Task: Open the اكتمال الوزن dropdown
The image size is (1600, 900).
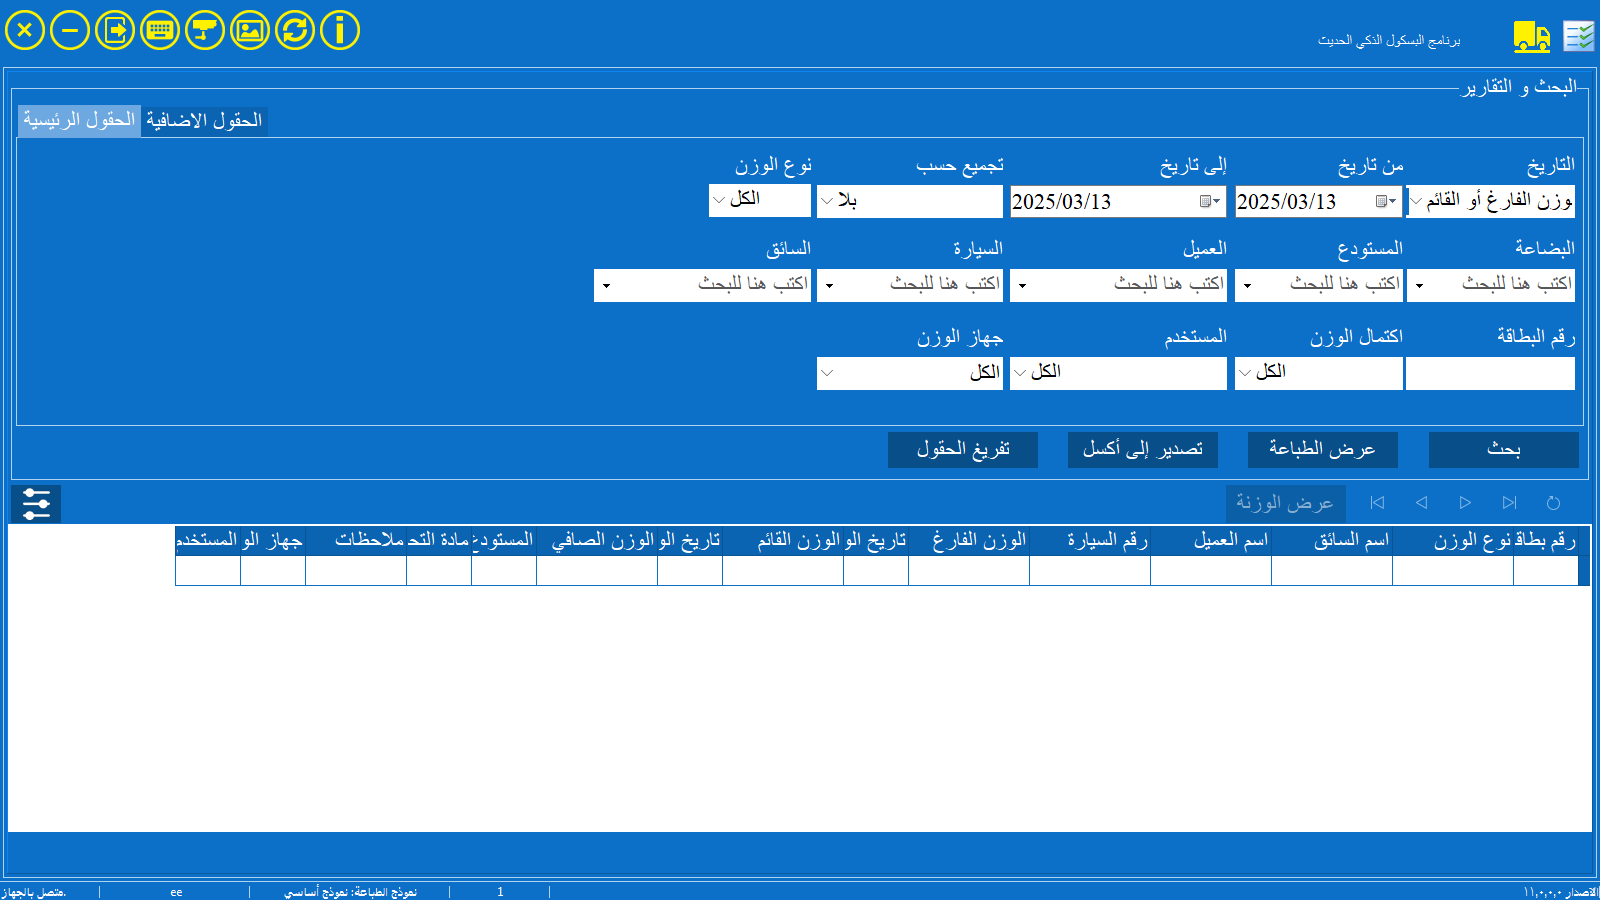Action: [x=1245, y=373]
